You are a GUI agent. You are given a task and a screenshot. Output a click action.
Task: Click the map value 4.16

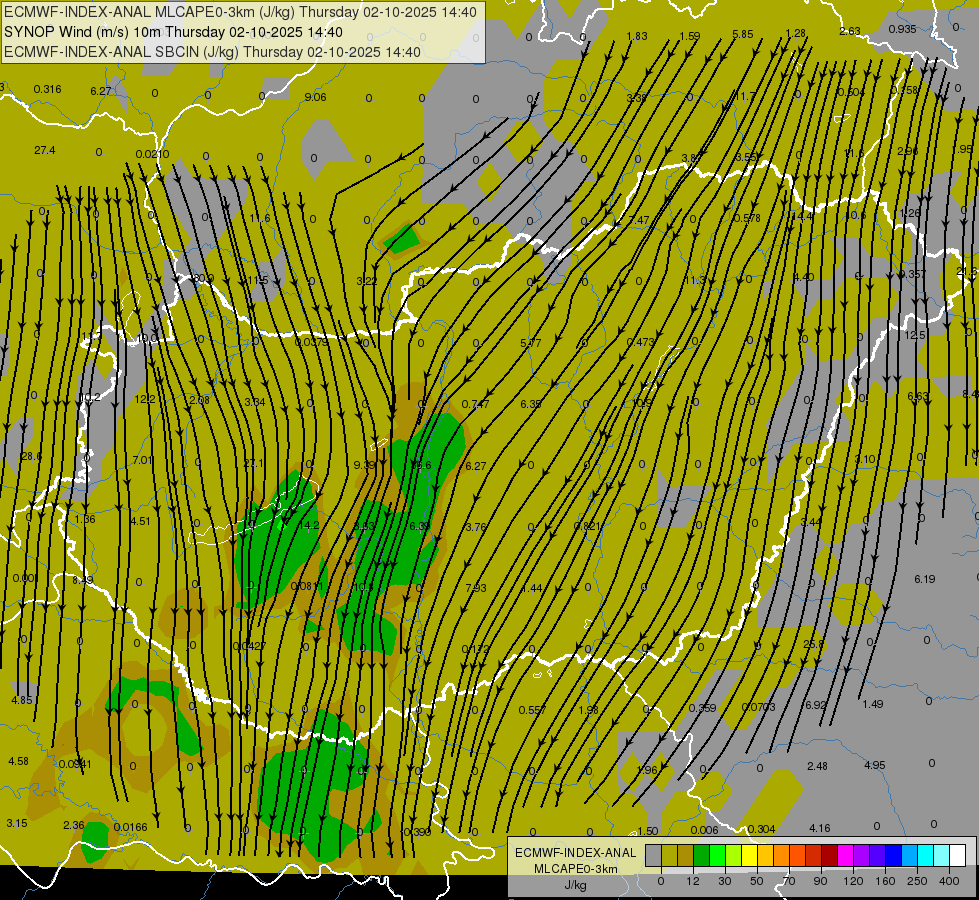(x=820, y=828)
